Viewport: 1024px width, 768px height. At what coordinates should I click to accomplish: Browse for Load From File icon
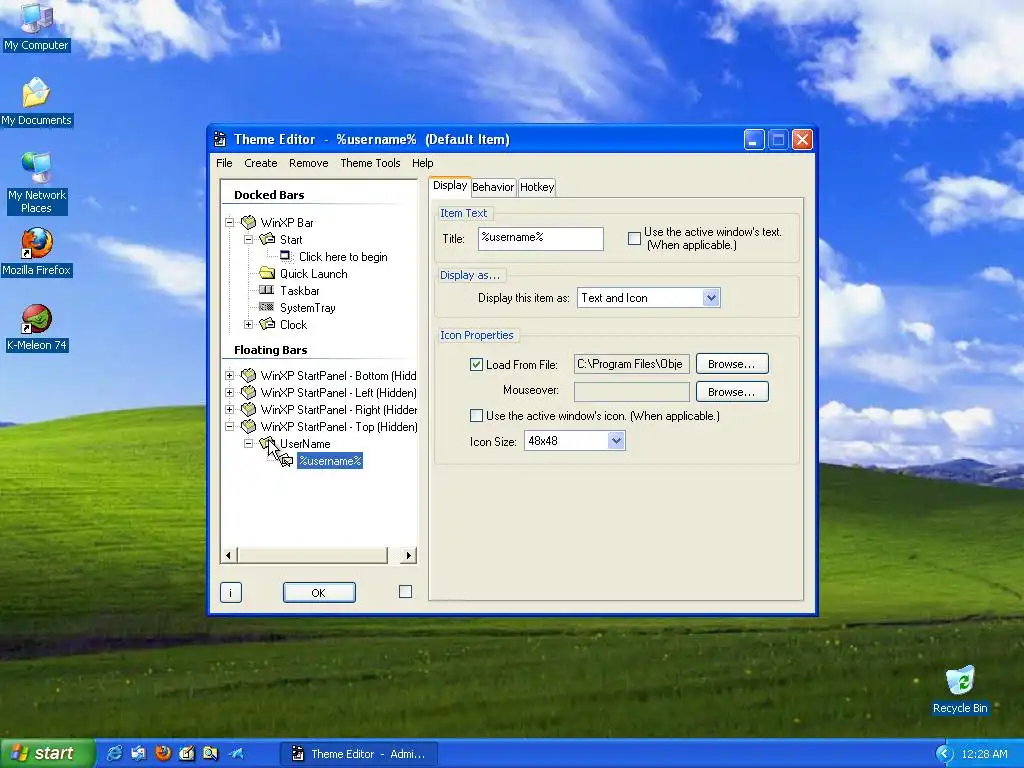click(732, 364)
